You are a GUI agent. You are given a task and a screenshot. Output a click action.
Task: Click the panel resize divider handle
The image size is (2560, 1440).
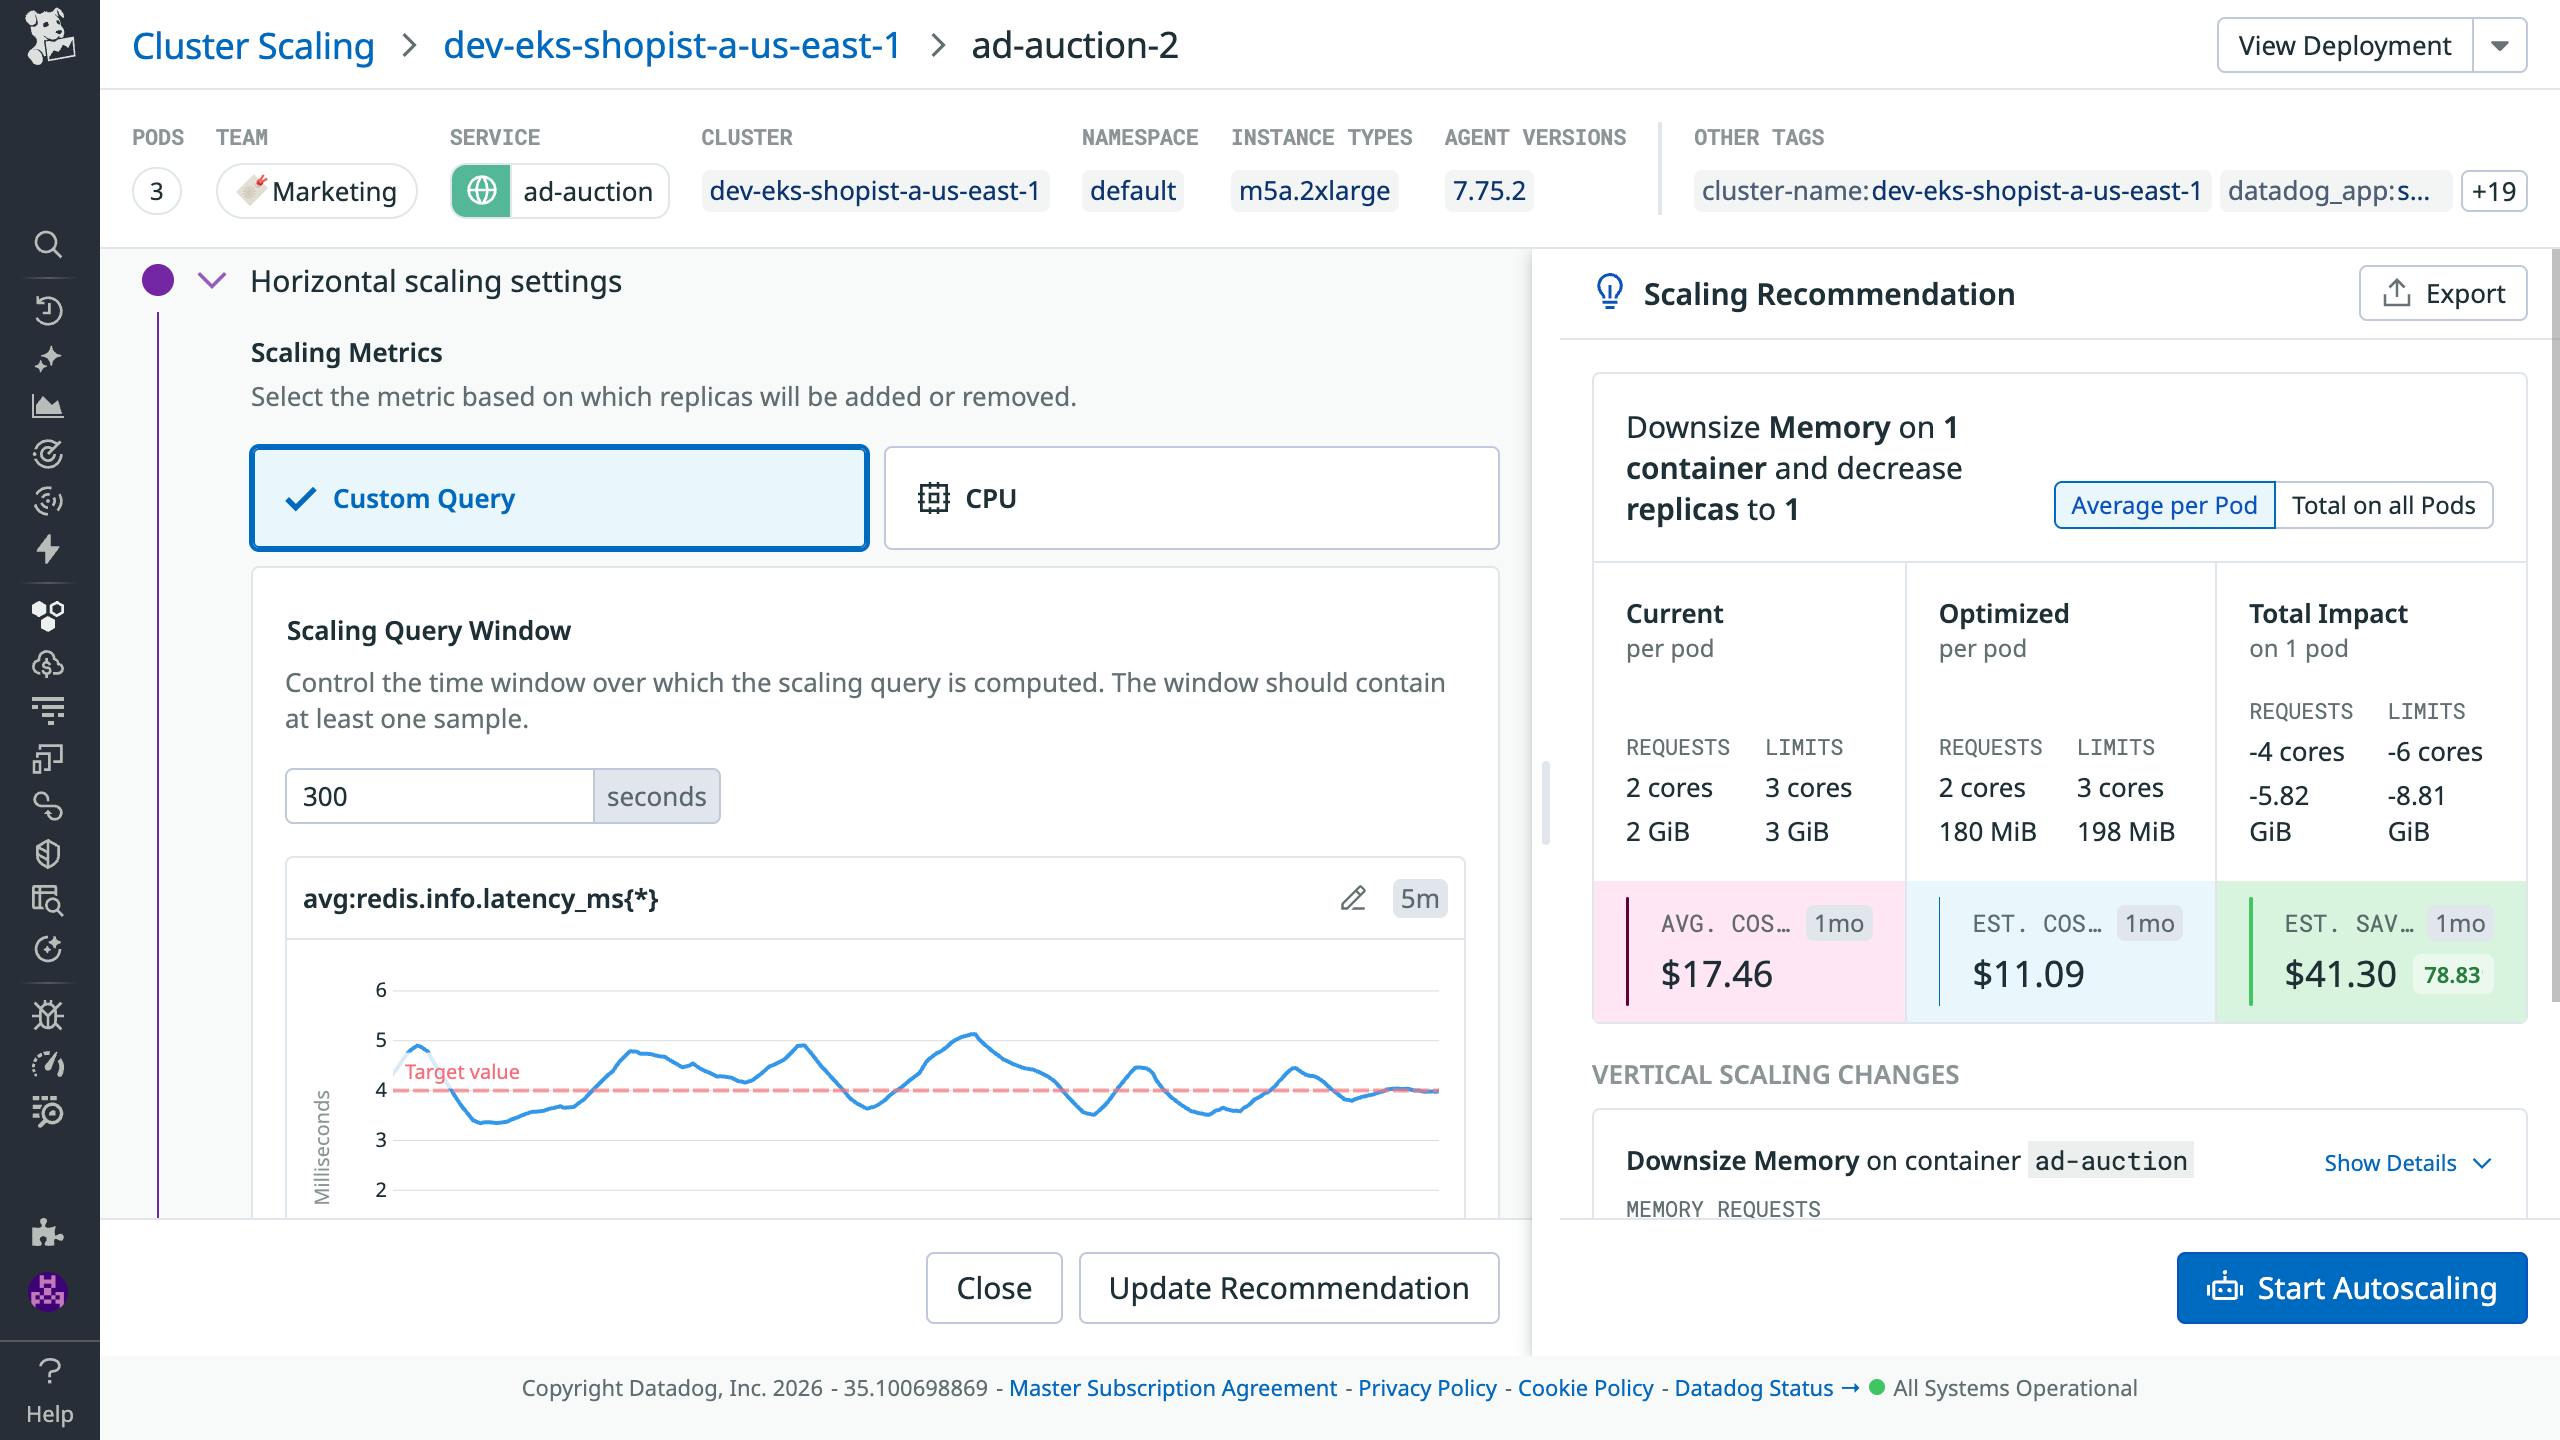pyautogui.click(x=1546, y=803)
